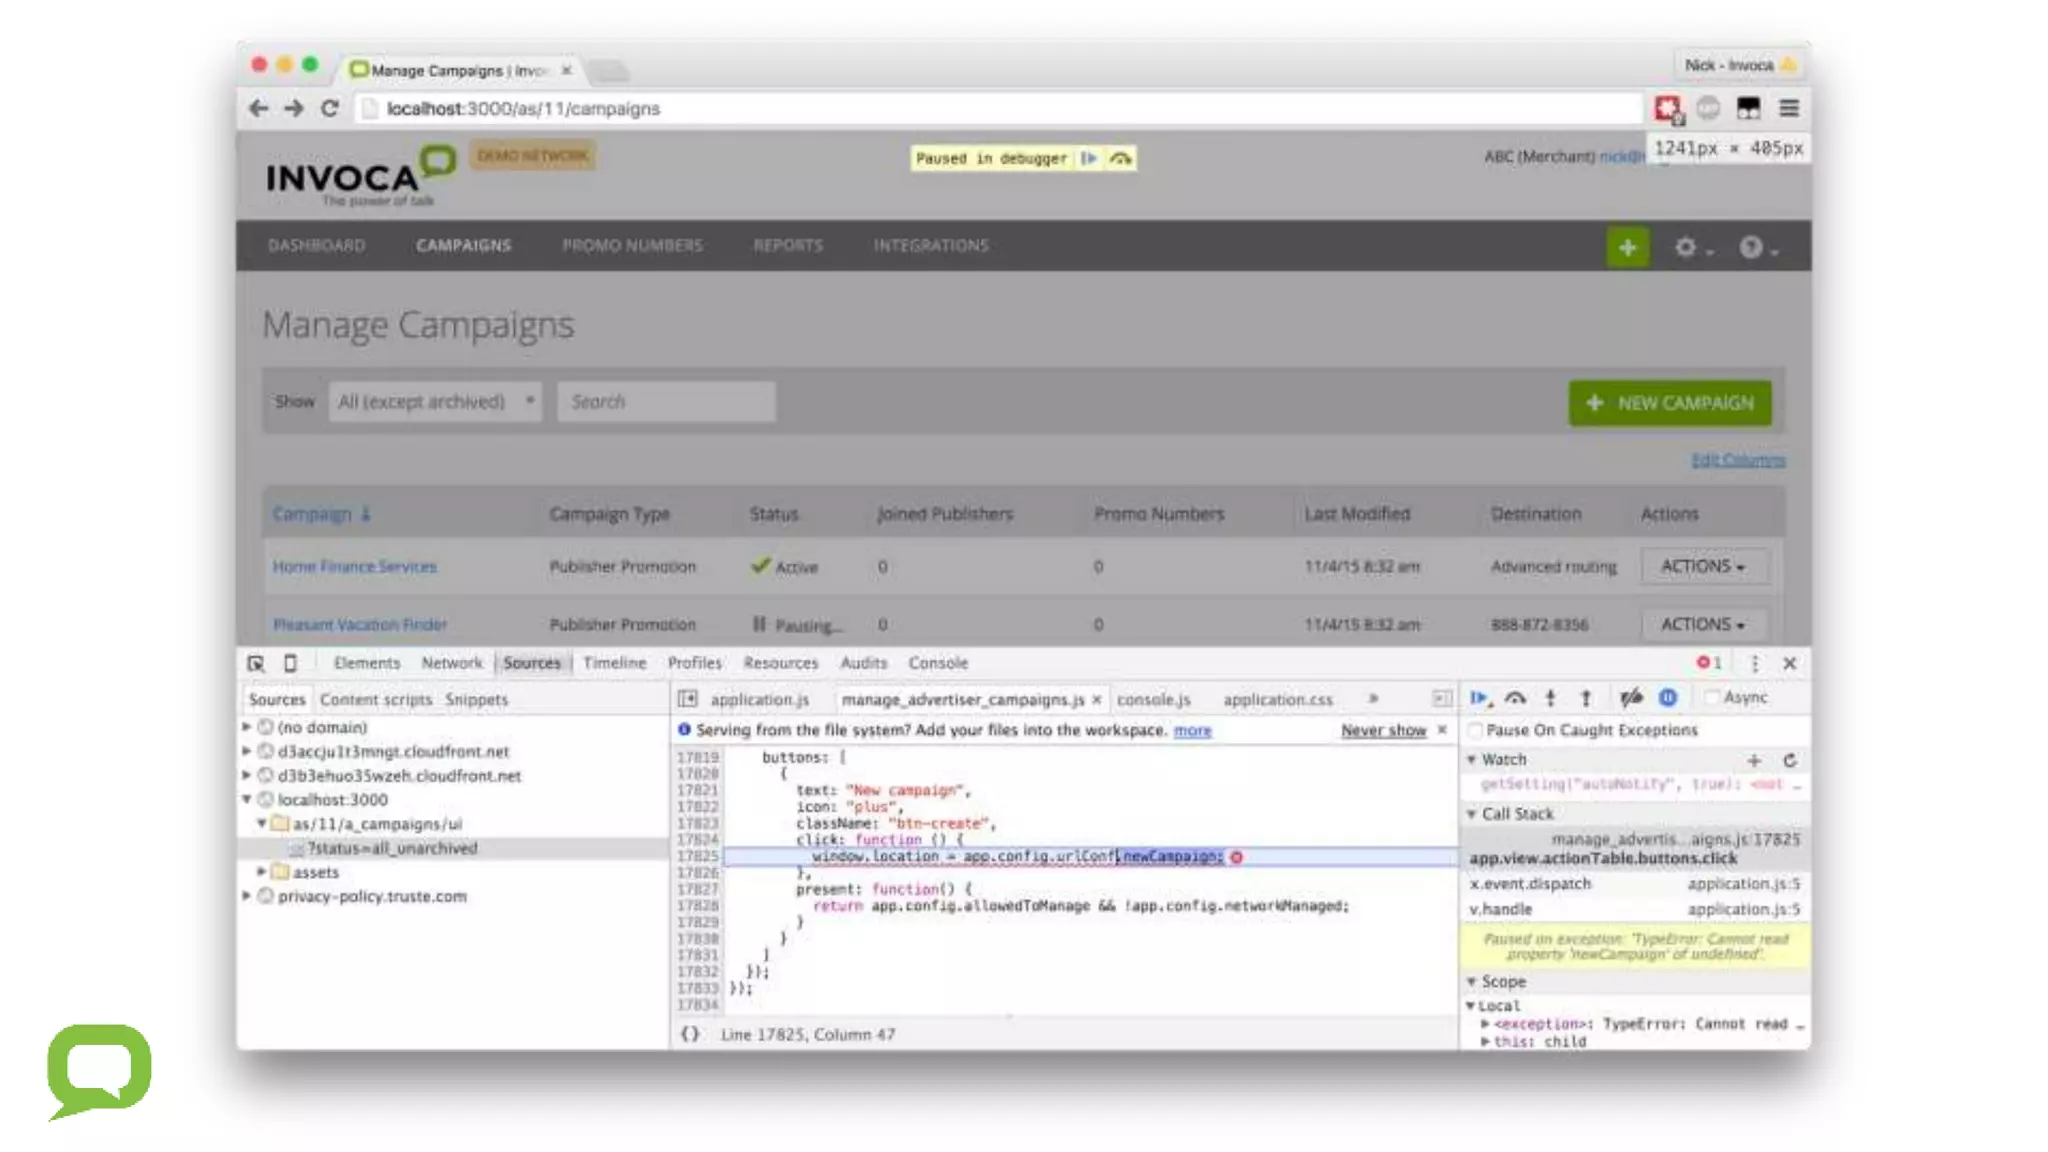Screen dimensions: 2048x1152
Task: Check Pause On Caught Exceptions
Action: point(1475,730)
